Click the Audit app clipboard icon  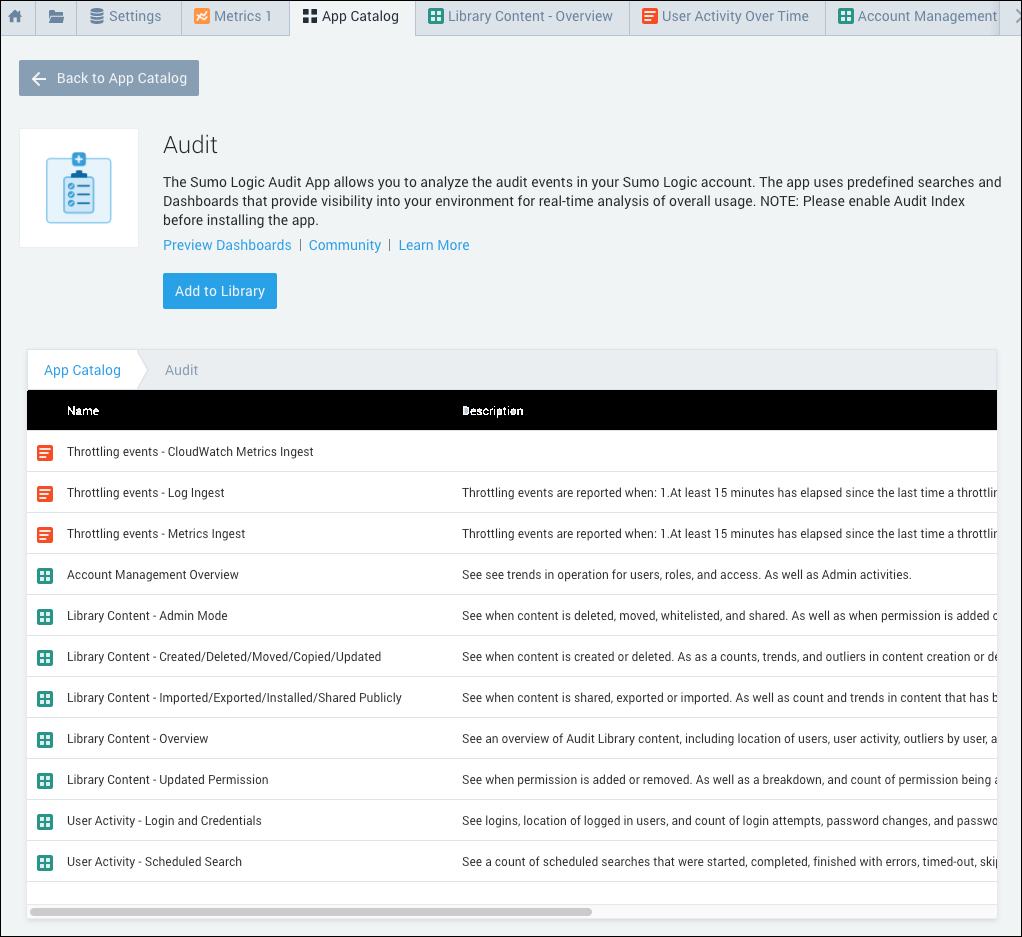click(79, 188)
